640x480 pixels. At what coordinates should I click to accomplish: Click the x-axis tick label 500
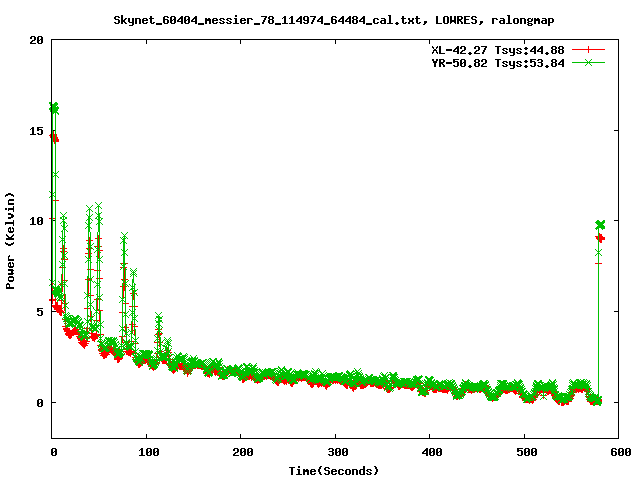tap(527, 452)
